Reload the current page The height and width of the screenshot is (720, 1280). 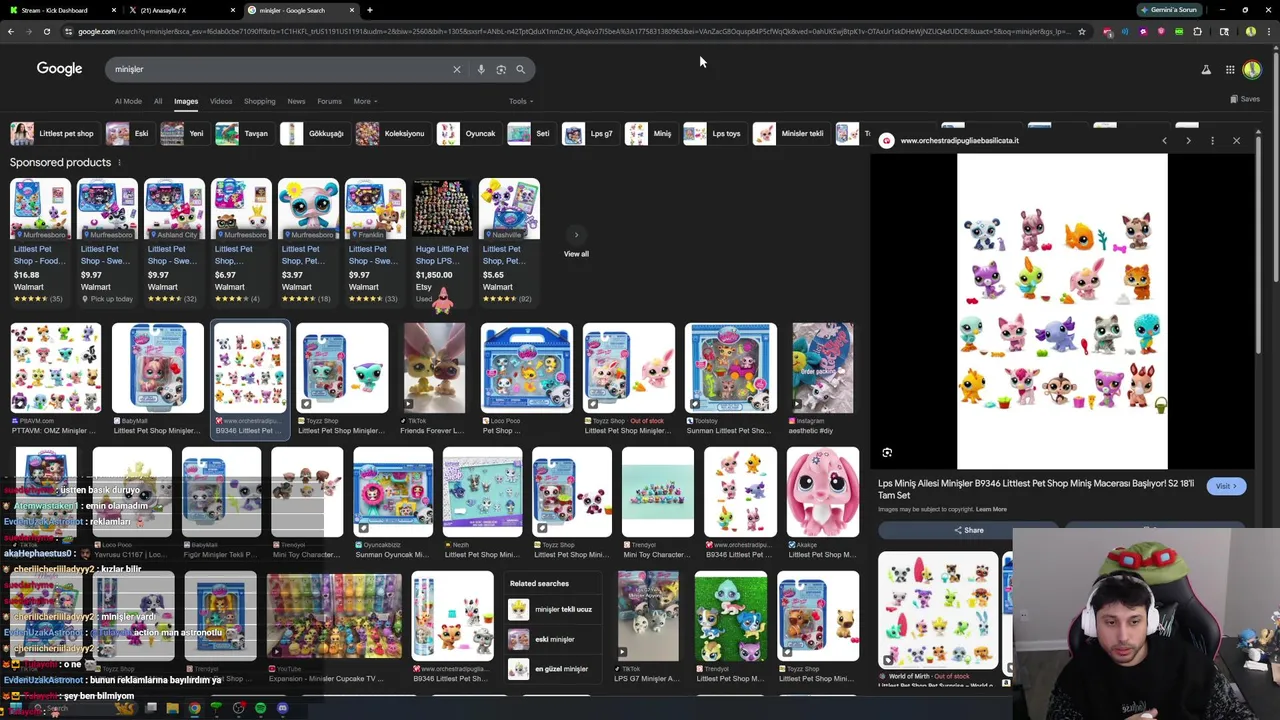pos(46,31)
